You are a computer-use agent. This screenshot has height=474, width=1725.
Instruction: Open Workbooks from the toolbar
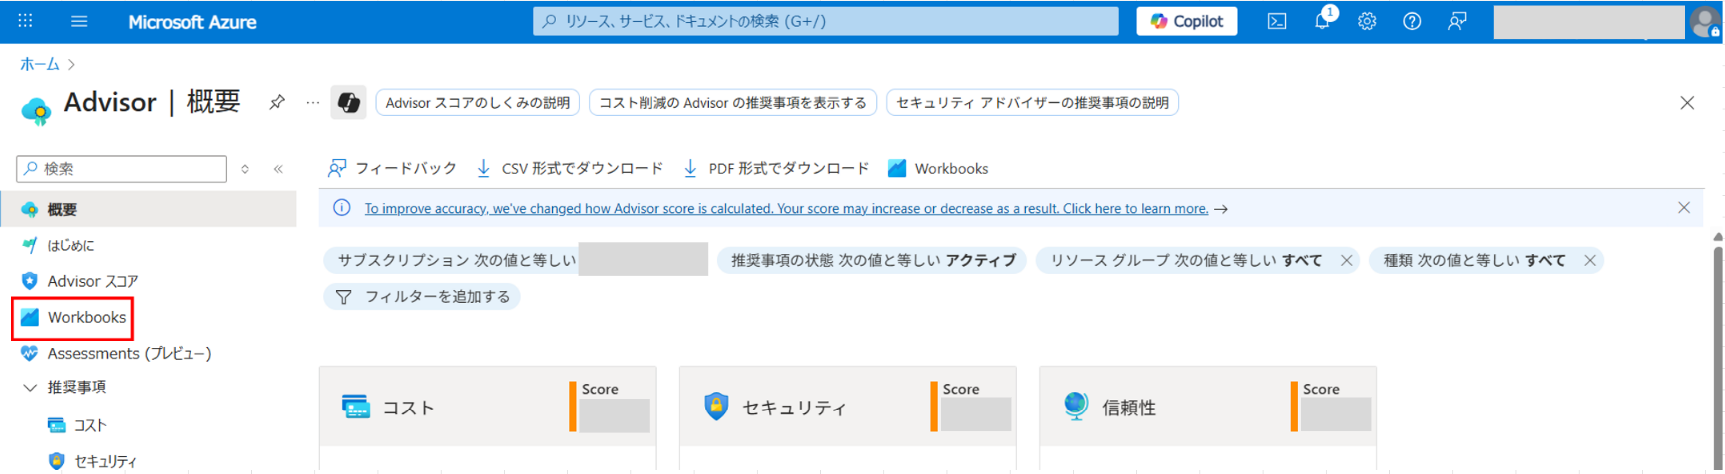pos(938,168)
